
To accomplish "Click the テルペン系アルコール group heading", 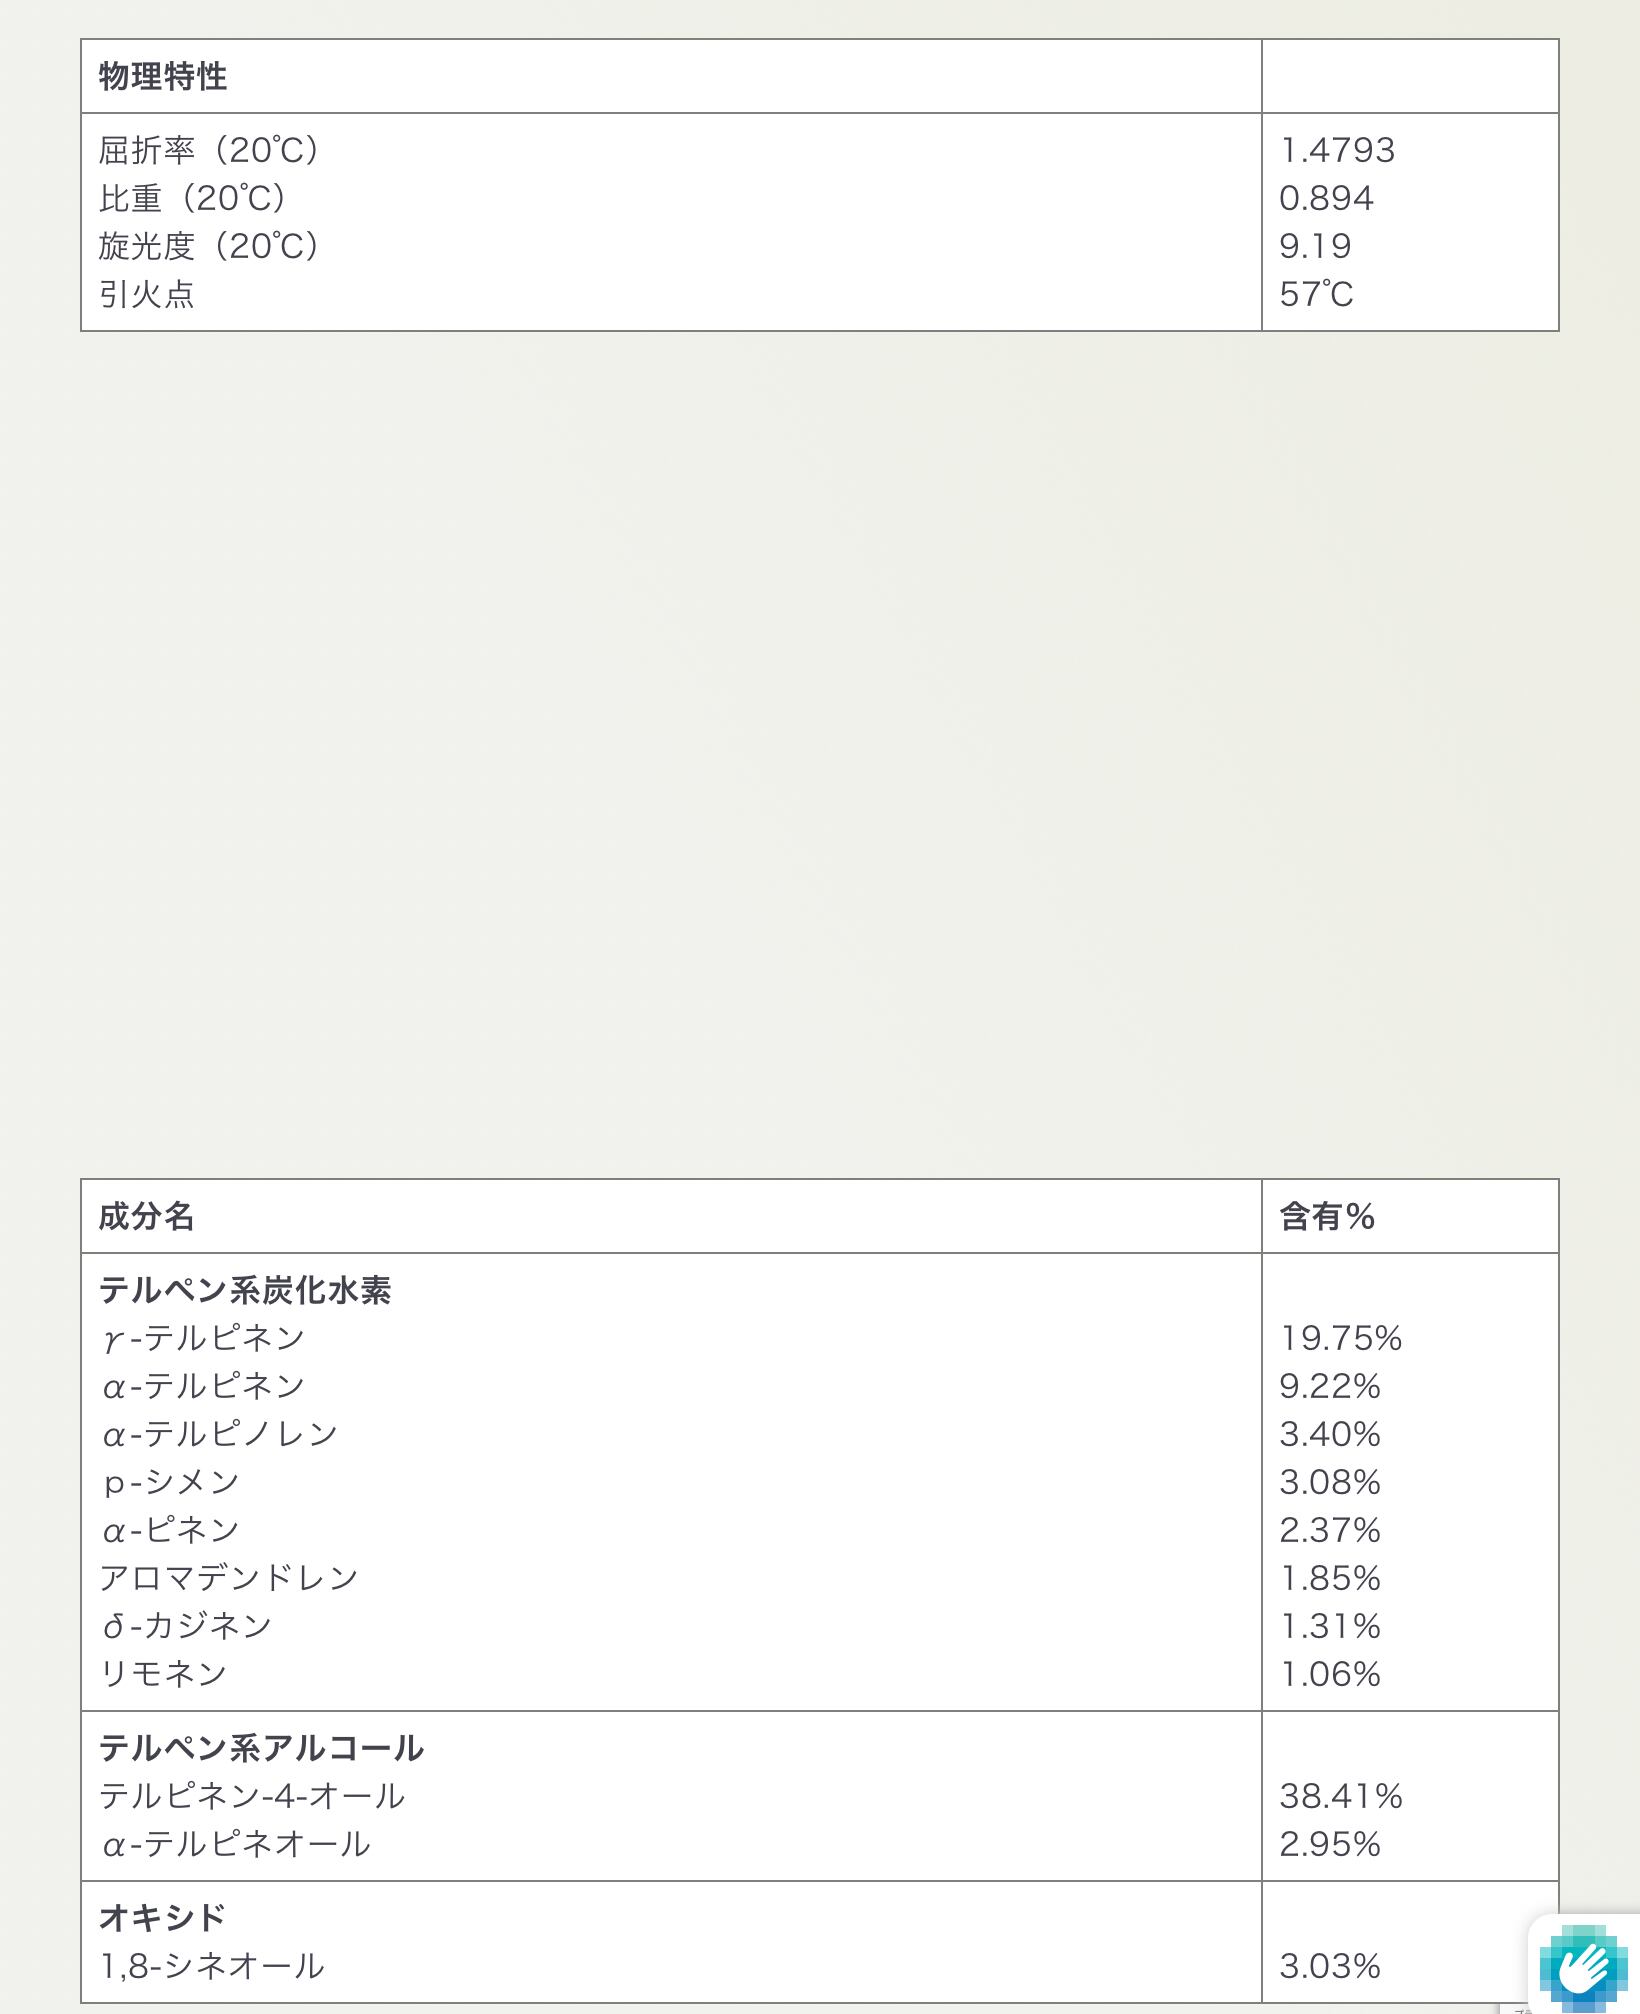I will [x=261, y=1748].
